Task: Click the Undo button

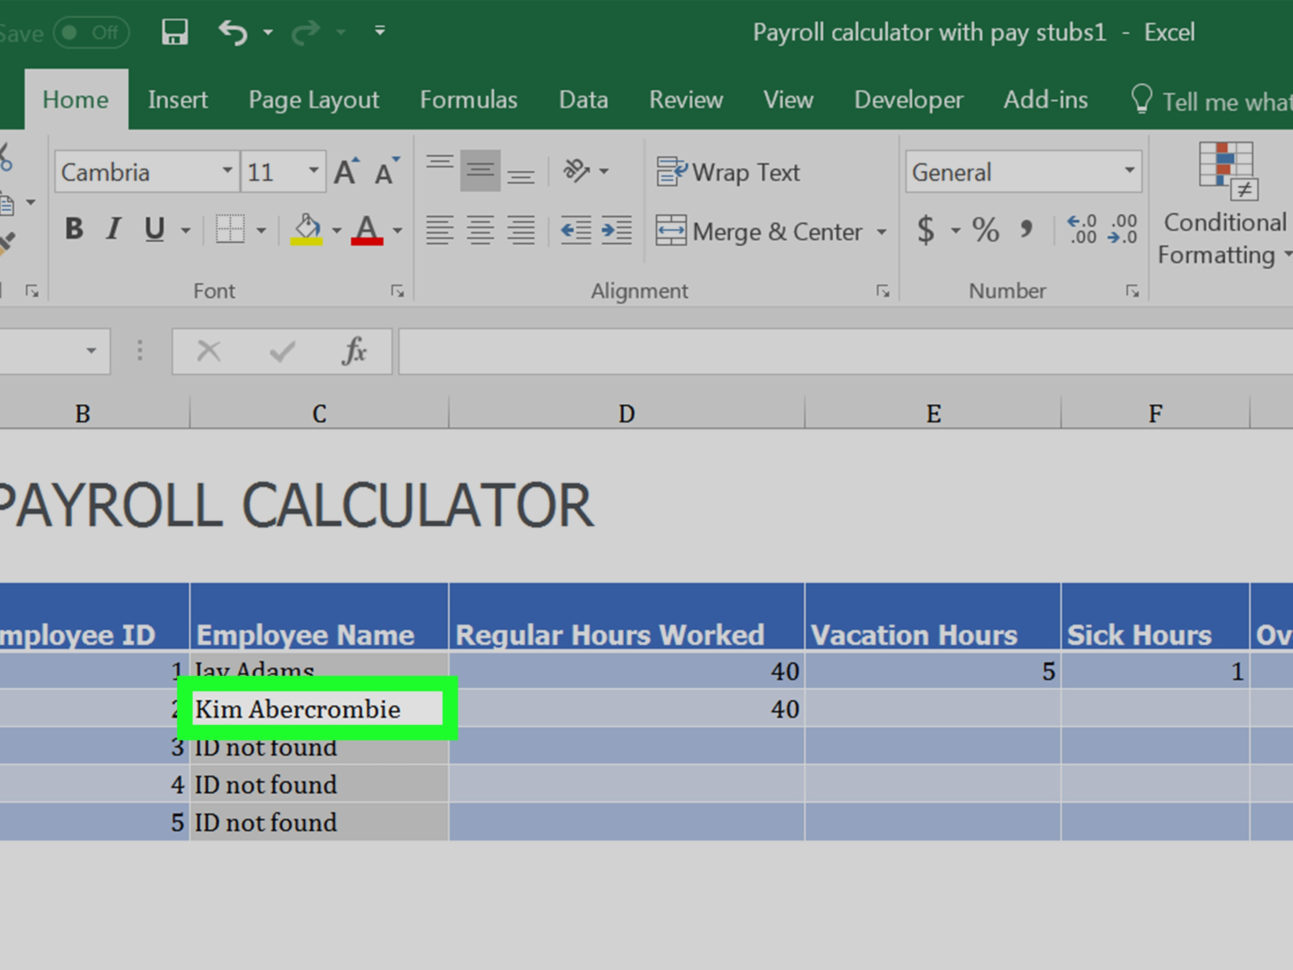Action: pyautogui.click(x=232, y=31)
